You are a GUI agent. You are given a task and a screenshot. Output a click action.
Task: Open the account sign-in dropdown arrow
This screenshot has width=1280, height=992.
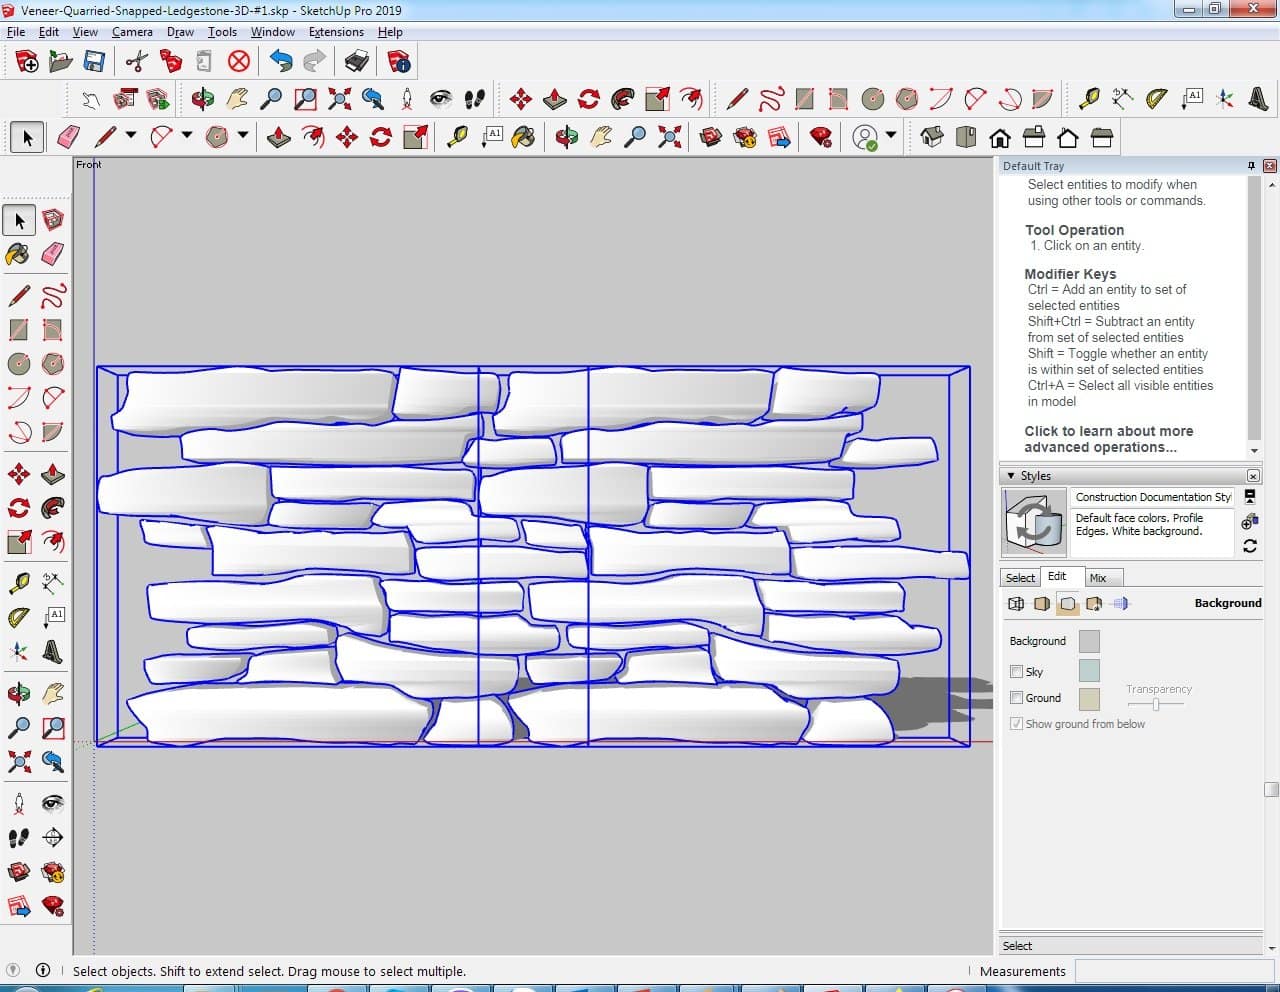pyautogui.click(x=890, y=137)
